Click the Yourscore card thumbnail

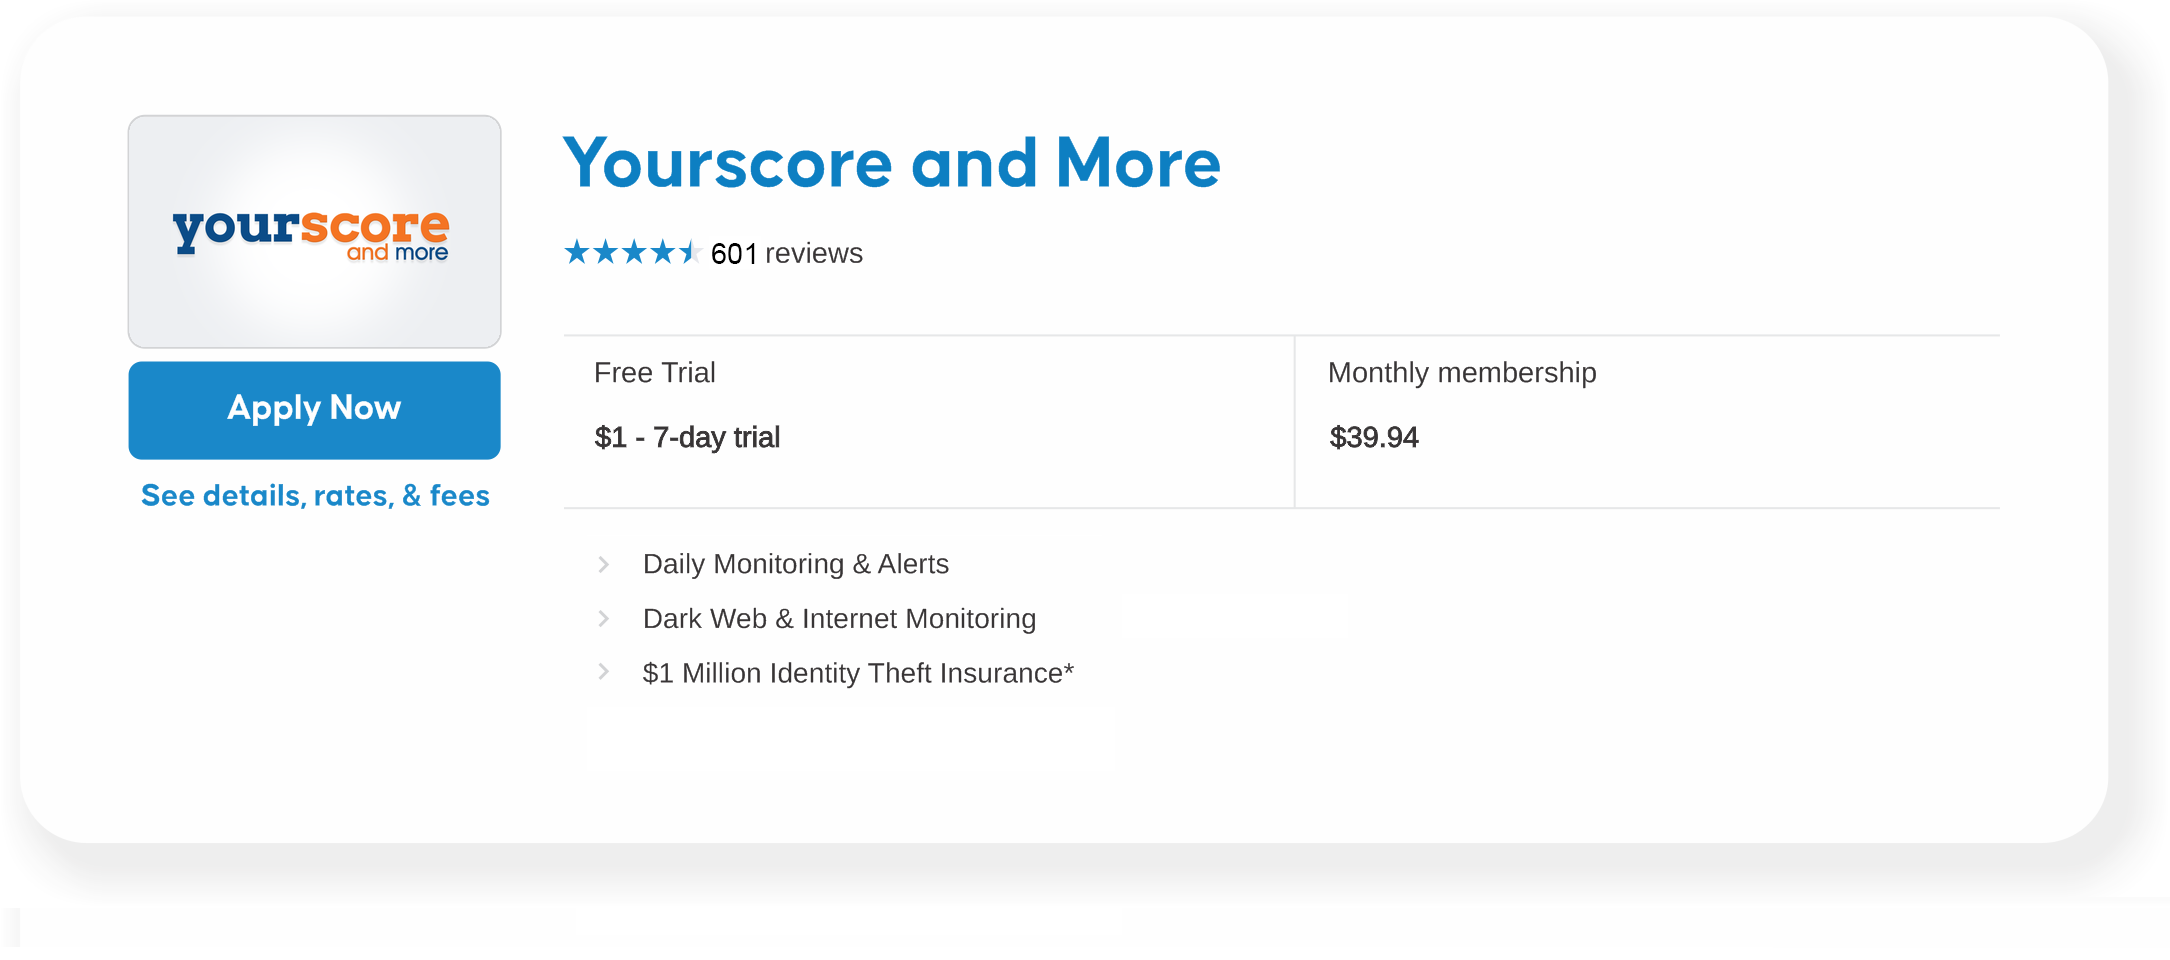point(313,232)
